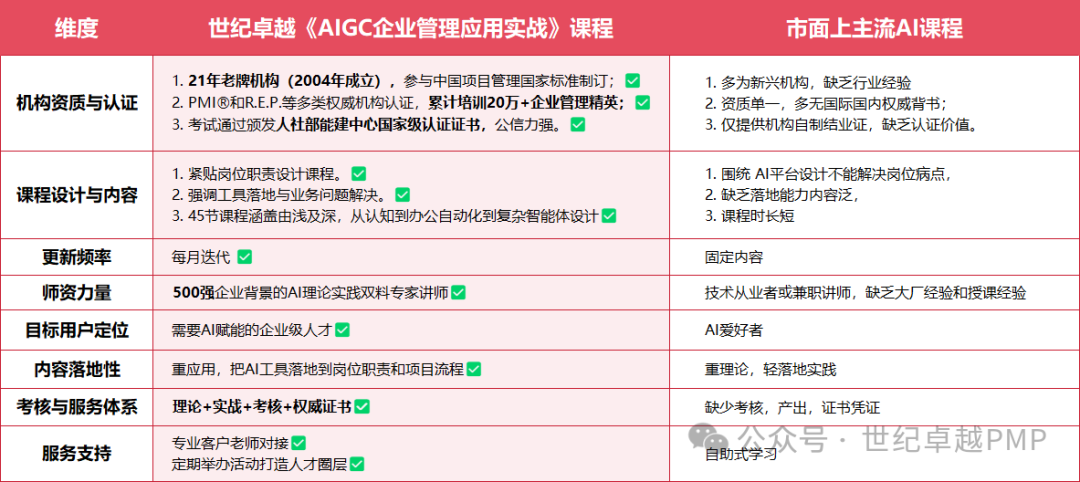Click checkmark after 定期举办活动打造人才圈层
Viewport: 1080px width, 482px height.
(x=356, y=464)
